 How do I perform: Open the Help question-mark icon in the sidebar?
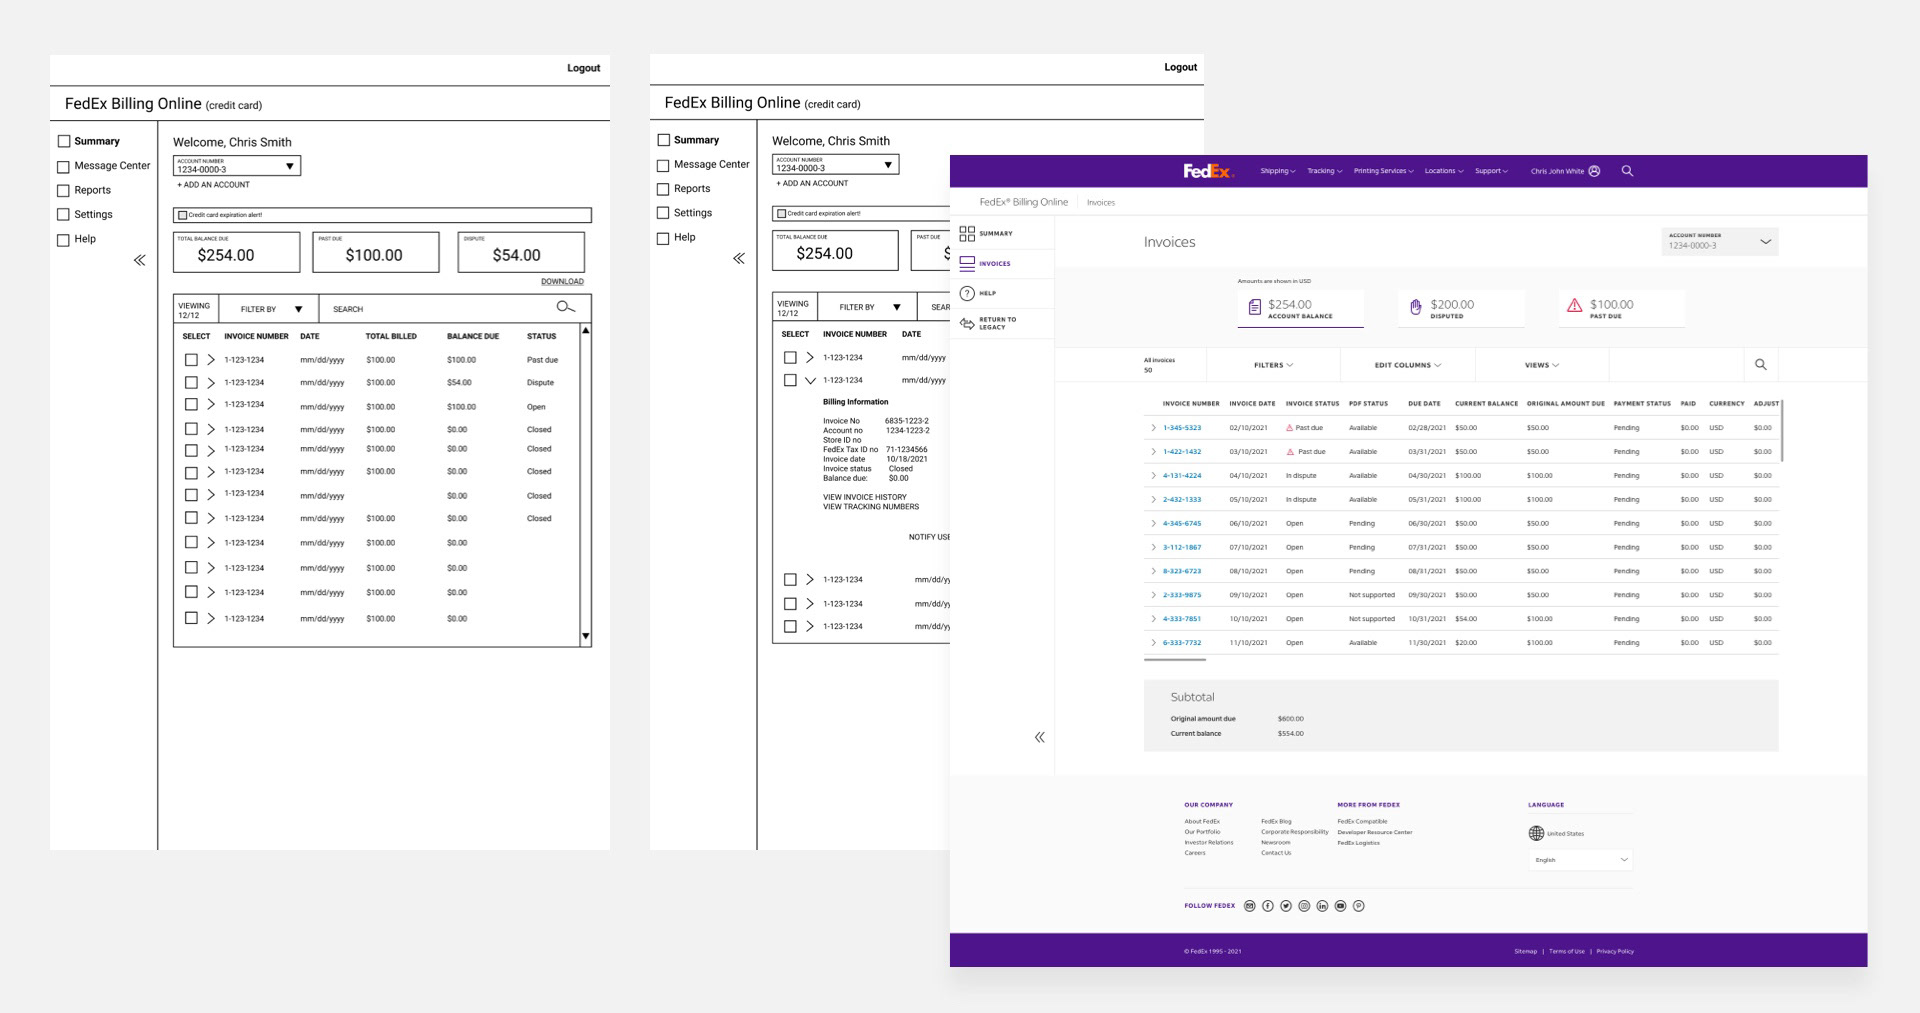coord(966,293)
